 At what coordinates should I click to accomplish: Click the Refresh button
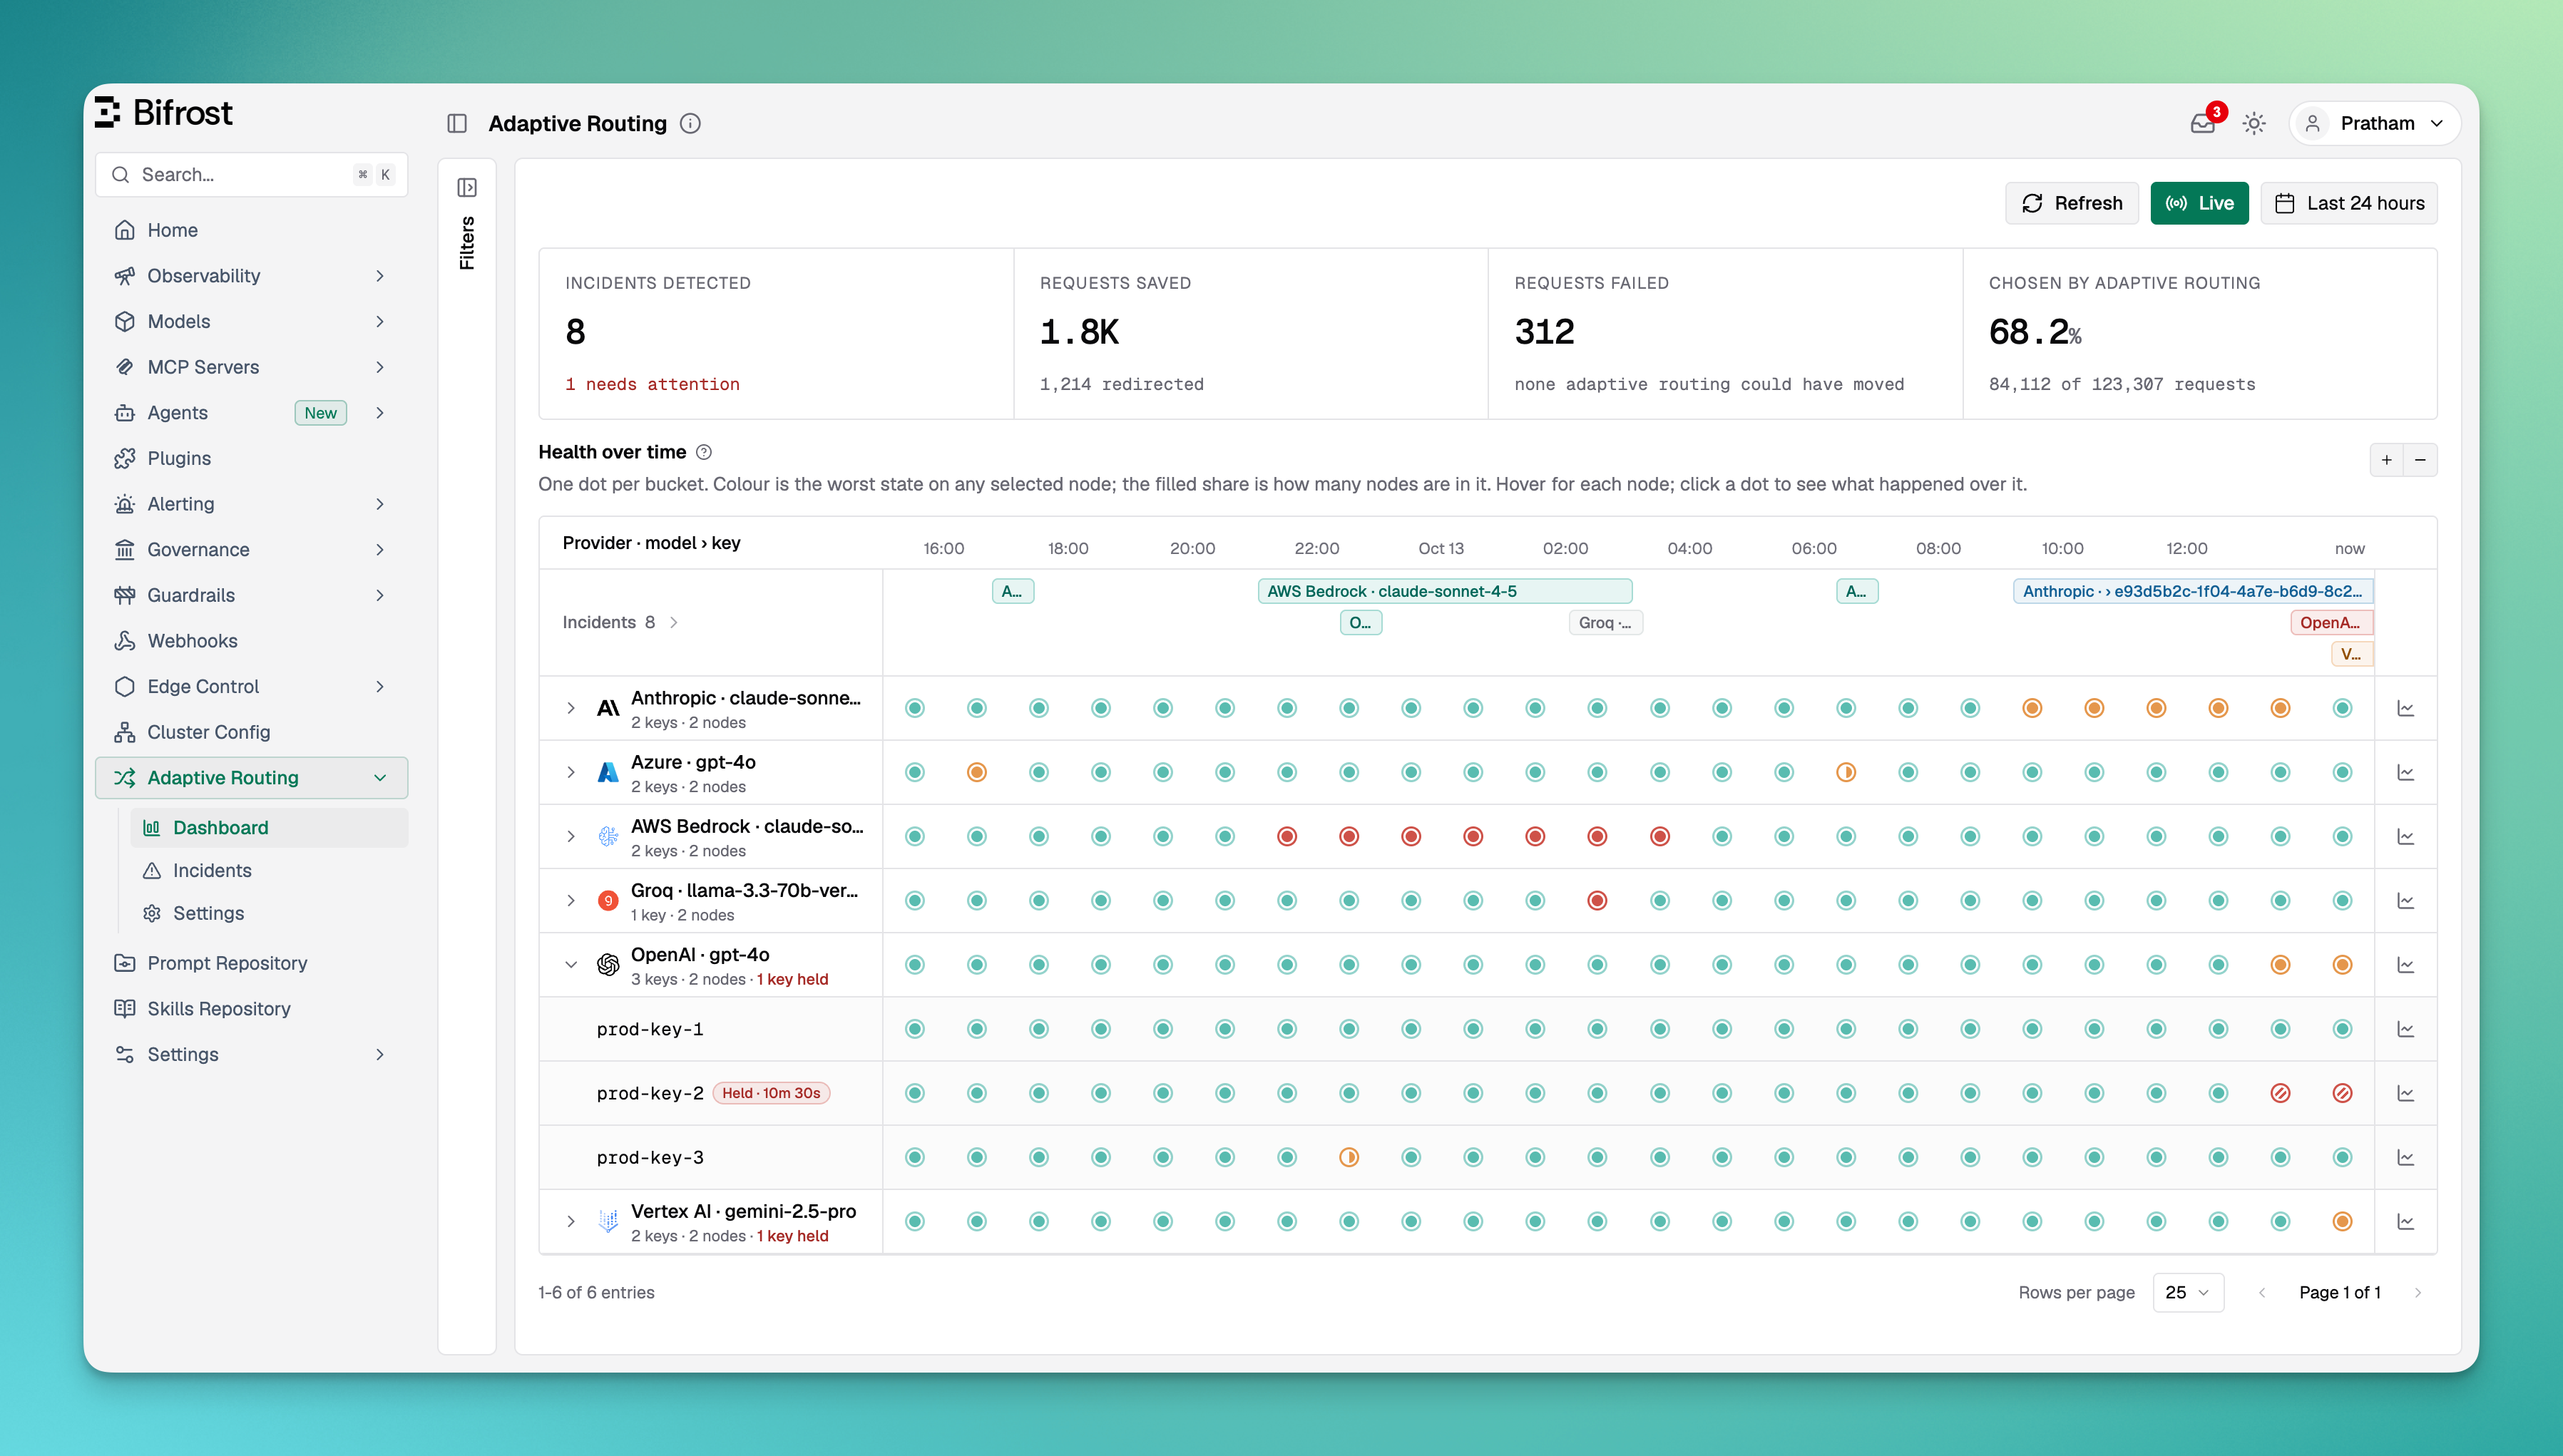point(2072,203)
